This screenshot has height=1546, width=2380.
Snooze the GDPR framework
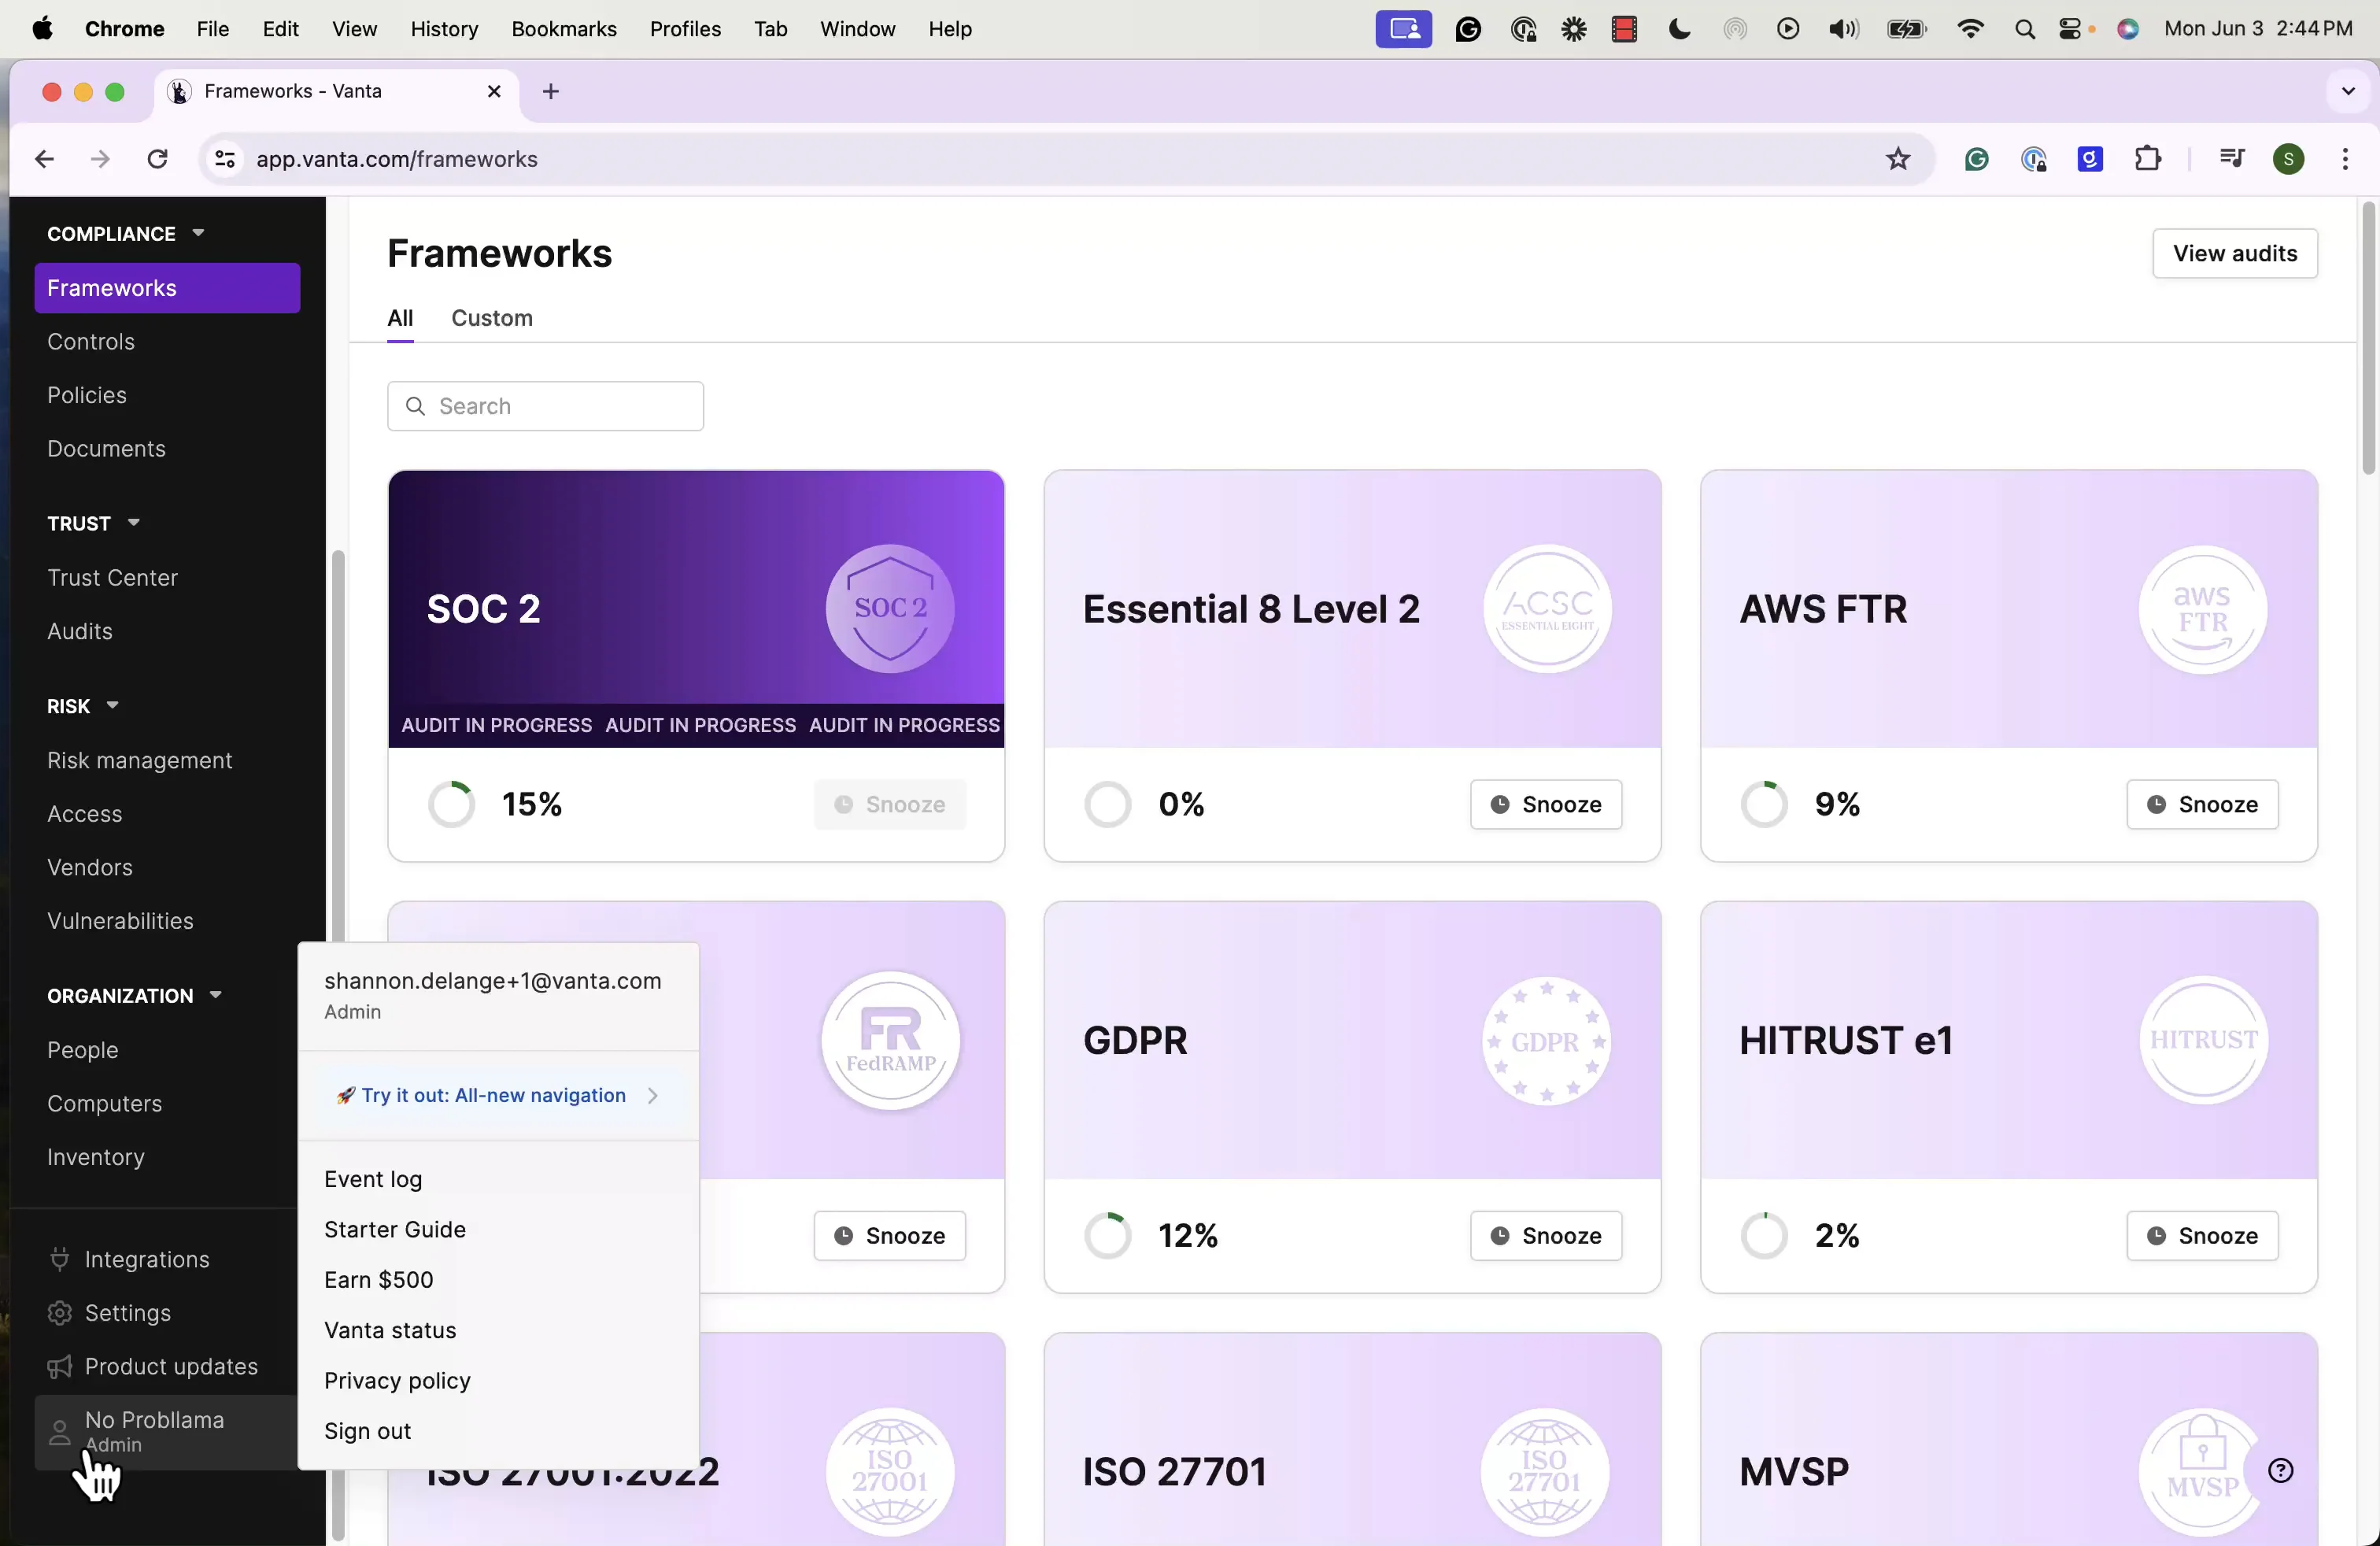1546,1236
